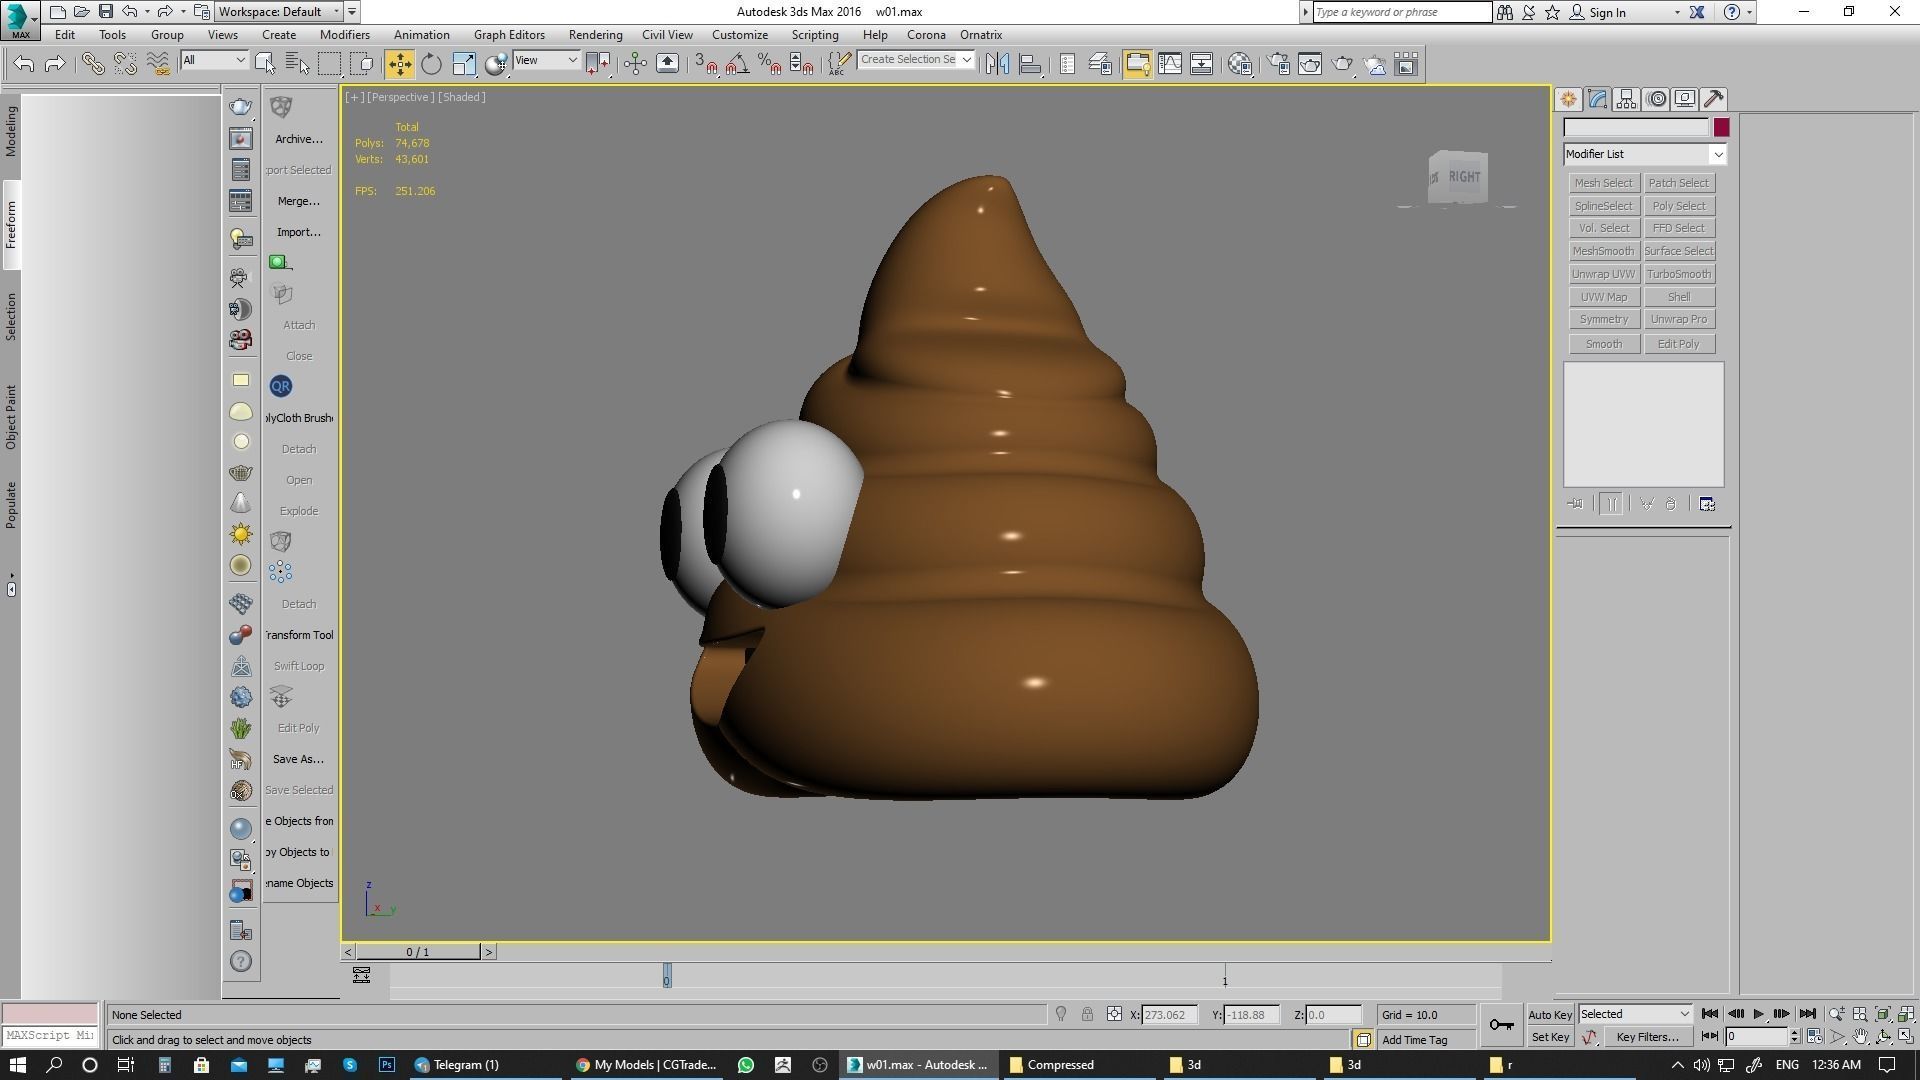Image resolution: width=1920 pixels, height=1080 pixels.
Task: Open the Ornatrix menu
Action: [981, 34]
